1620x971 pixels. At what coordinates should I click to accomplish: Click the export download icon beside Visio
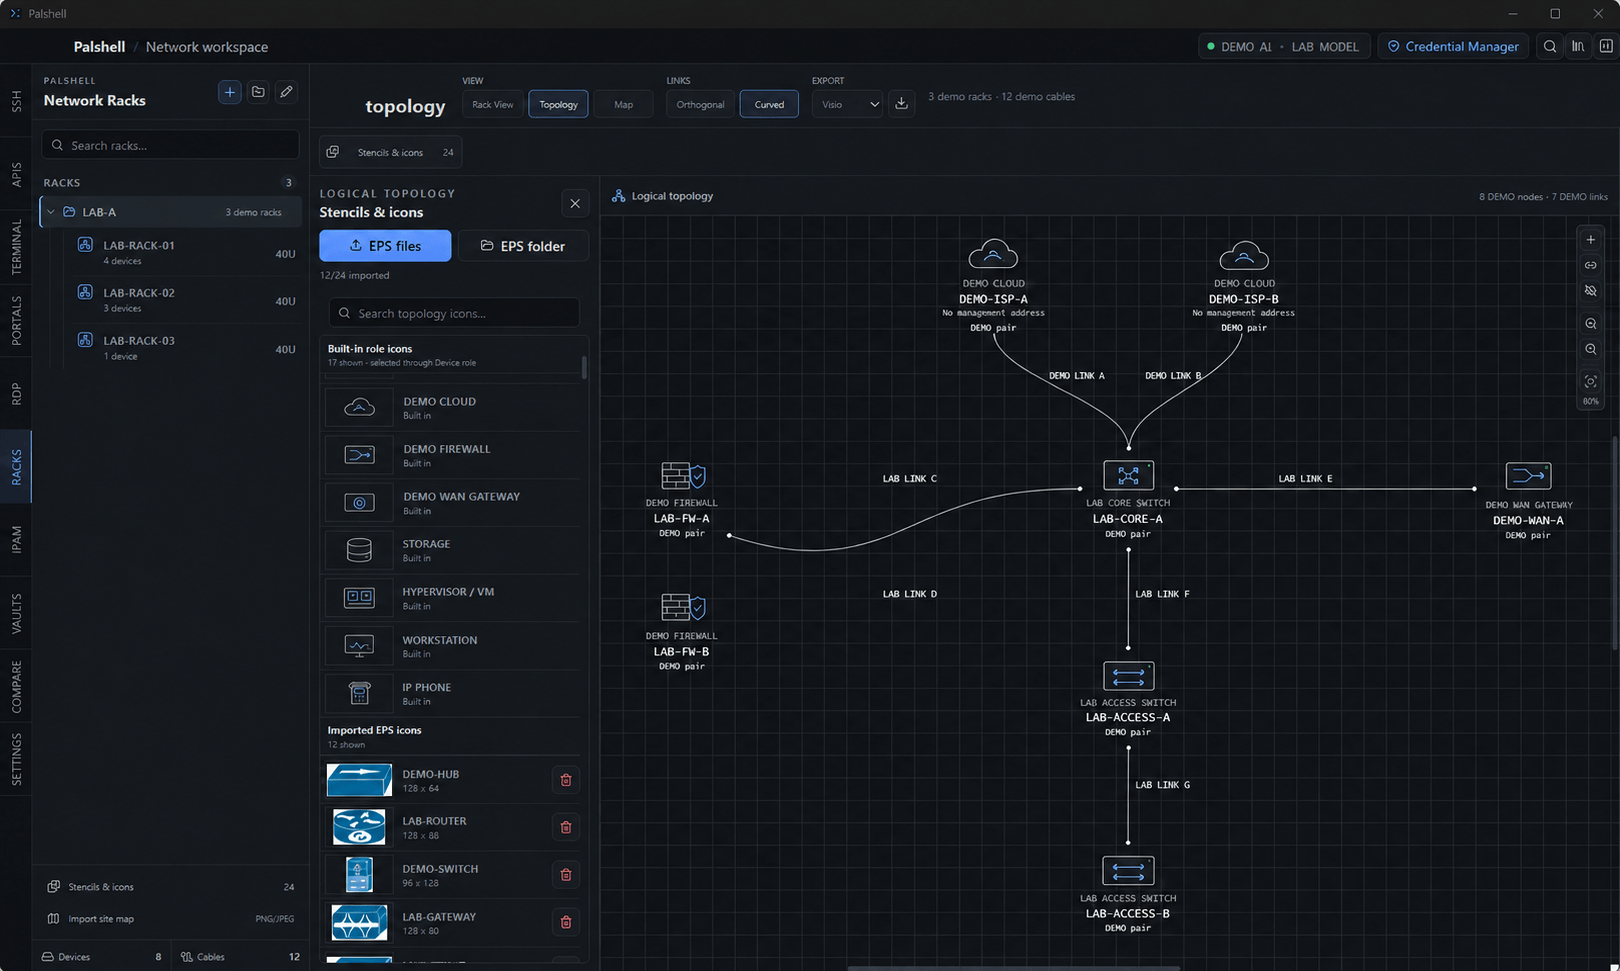tap(901, 104)
